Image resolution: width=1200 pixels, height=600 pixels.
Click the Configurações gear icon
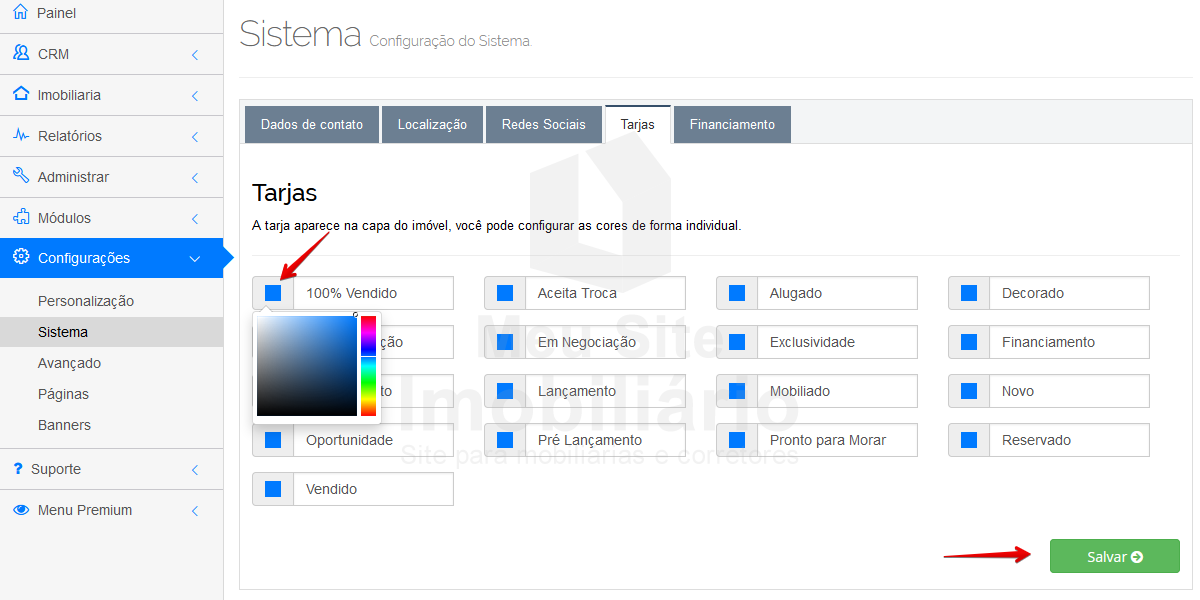(x=21, y=257)
